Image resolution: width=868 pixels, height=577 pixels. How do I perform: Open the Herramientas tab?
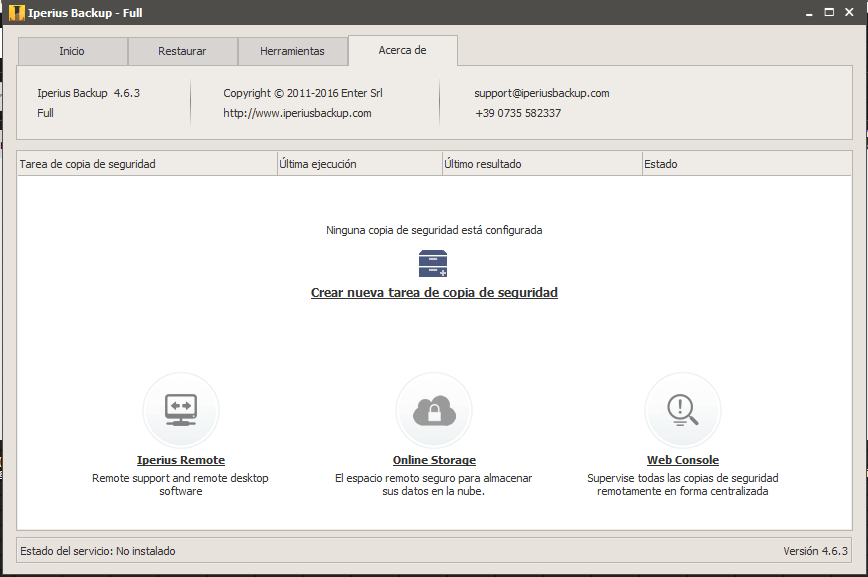pyautogui.click(x=293, y=51)
